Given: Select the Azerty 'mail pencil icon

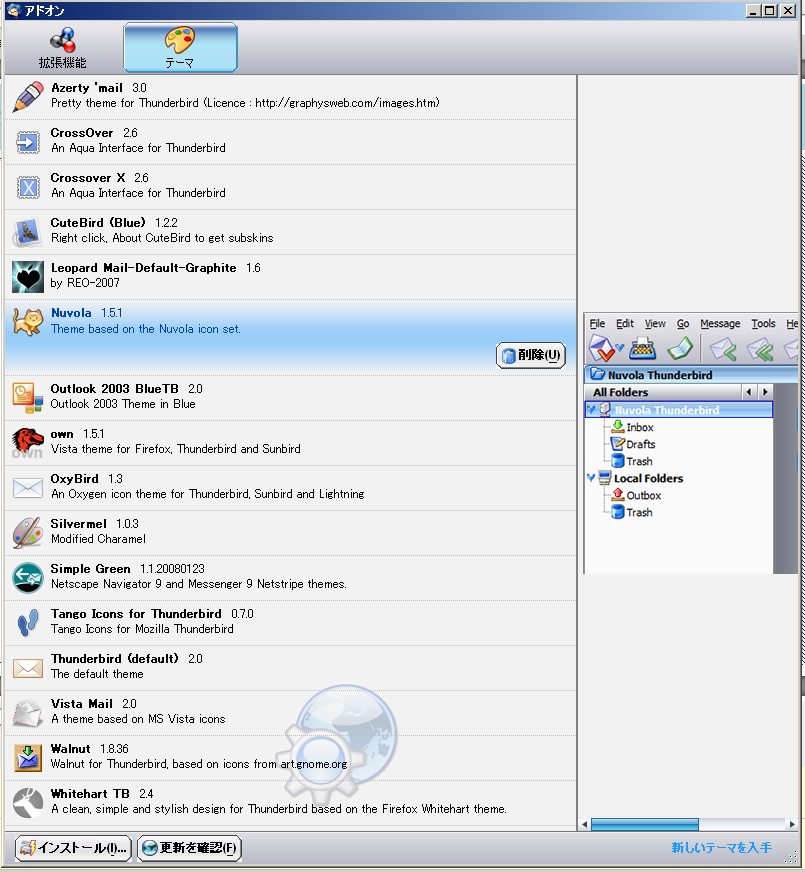Looking at the screenshot, I should [x=28, y=96].
